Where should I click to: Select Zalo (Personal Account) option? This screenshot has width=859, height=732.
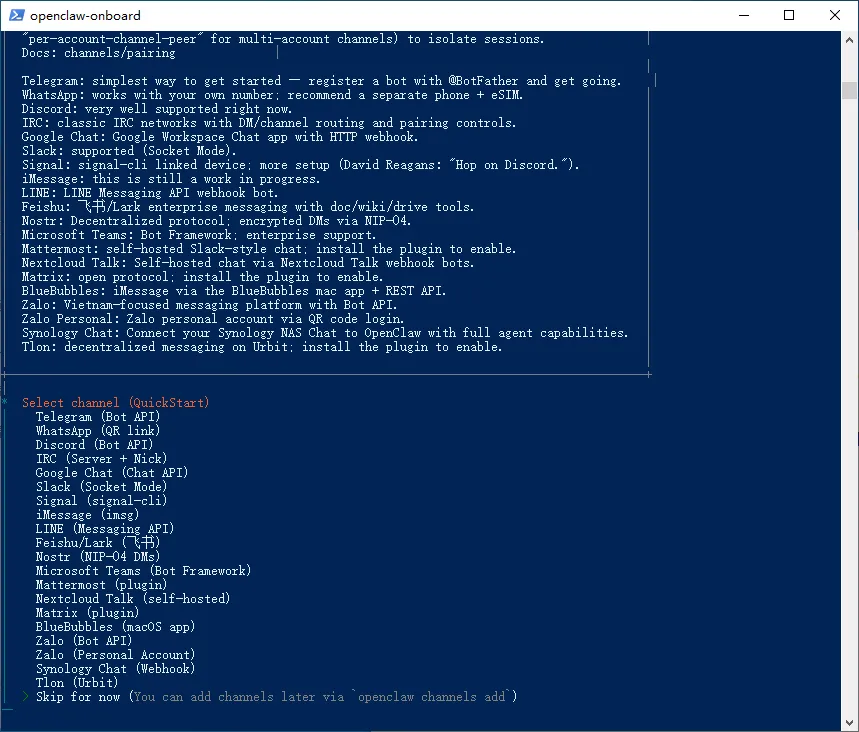[x=116, y=655]
